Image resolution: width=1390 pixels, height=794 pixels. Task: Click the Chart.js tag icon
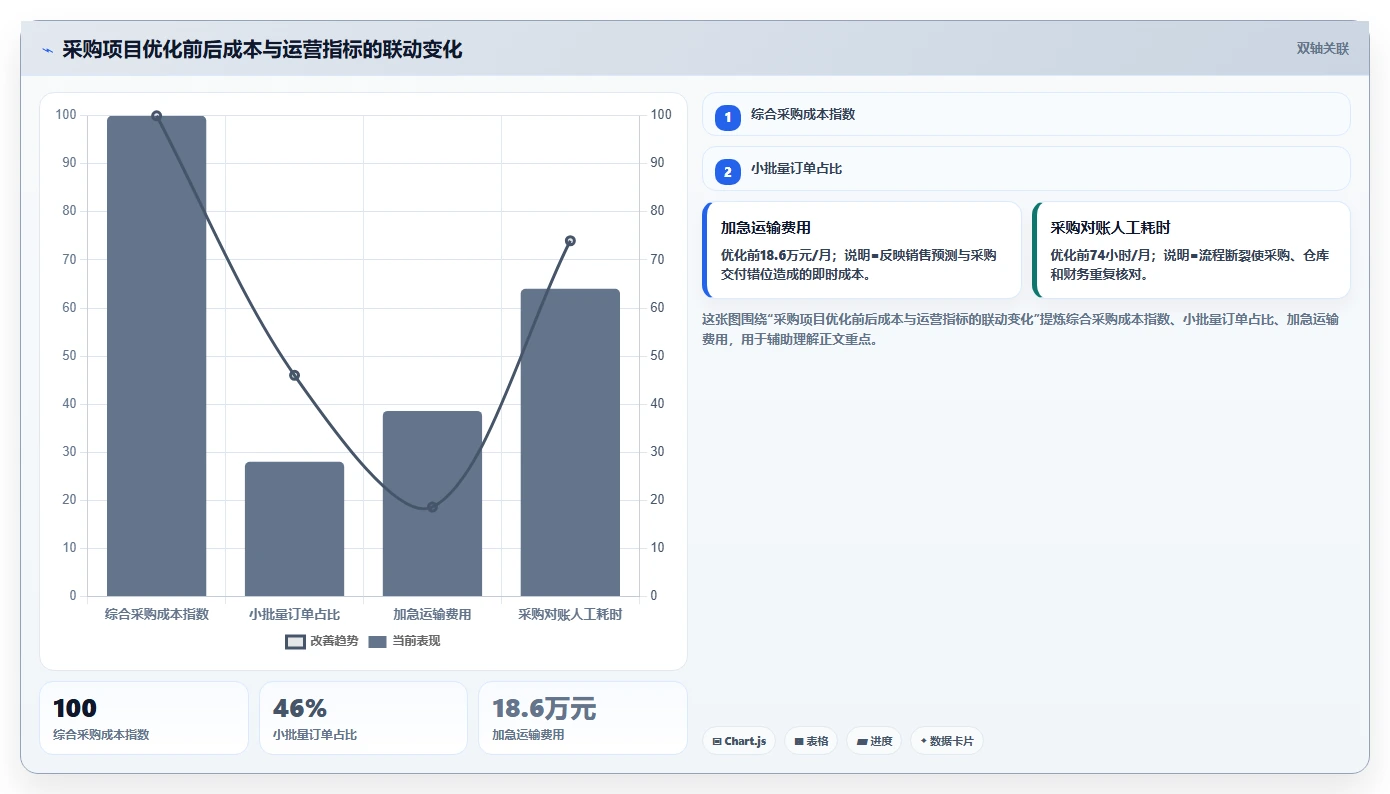717,742
